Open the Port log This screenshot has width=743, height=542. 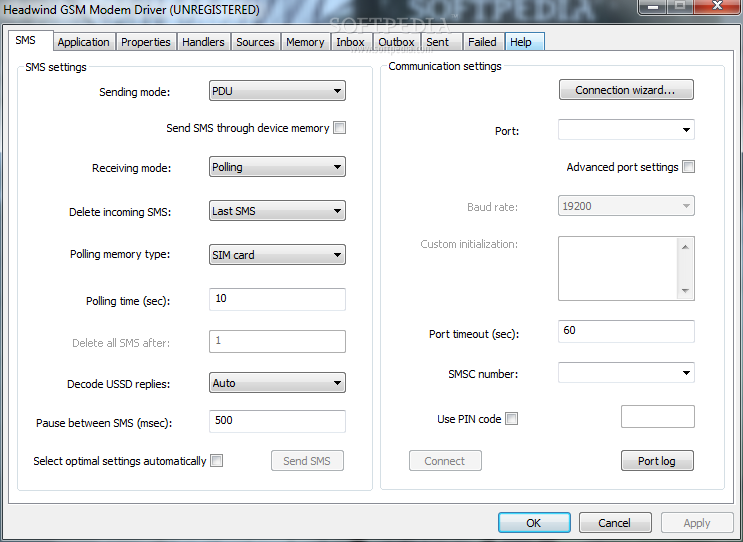pyautogui.click(x=657, y=461)
